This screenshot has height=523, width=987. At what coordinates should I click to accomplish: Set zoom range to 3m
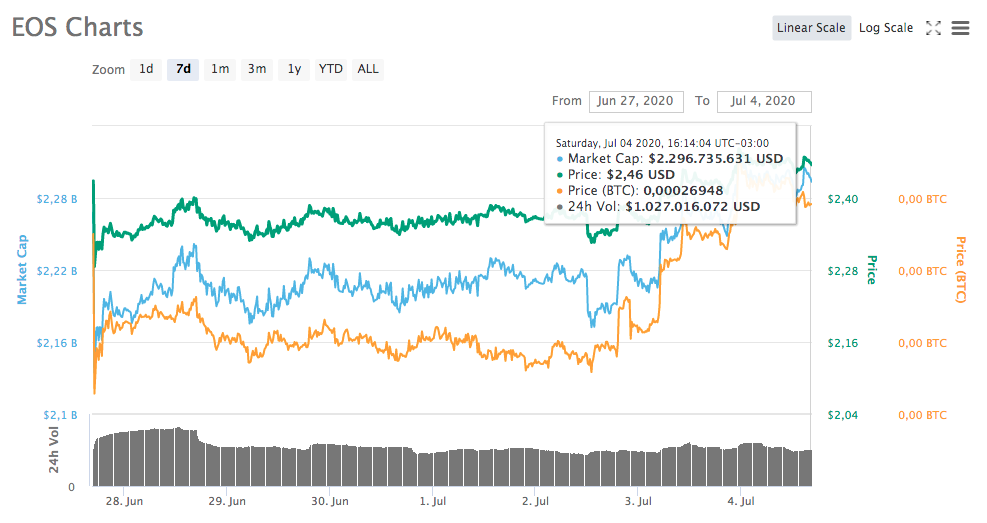[x=257, y=69]
